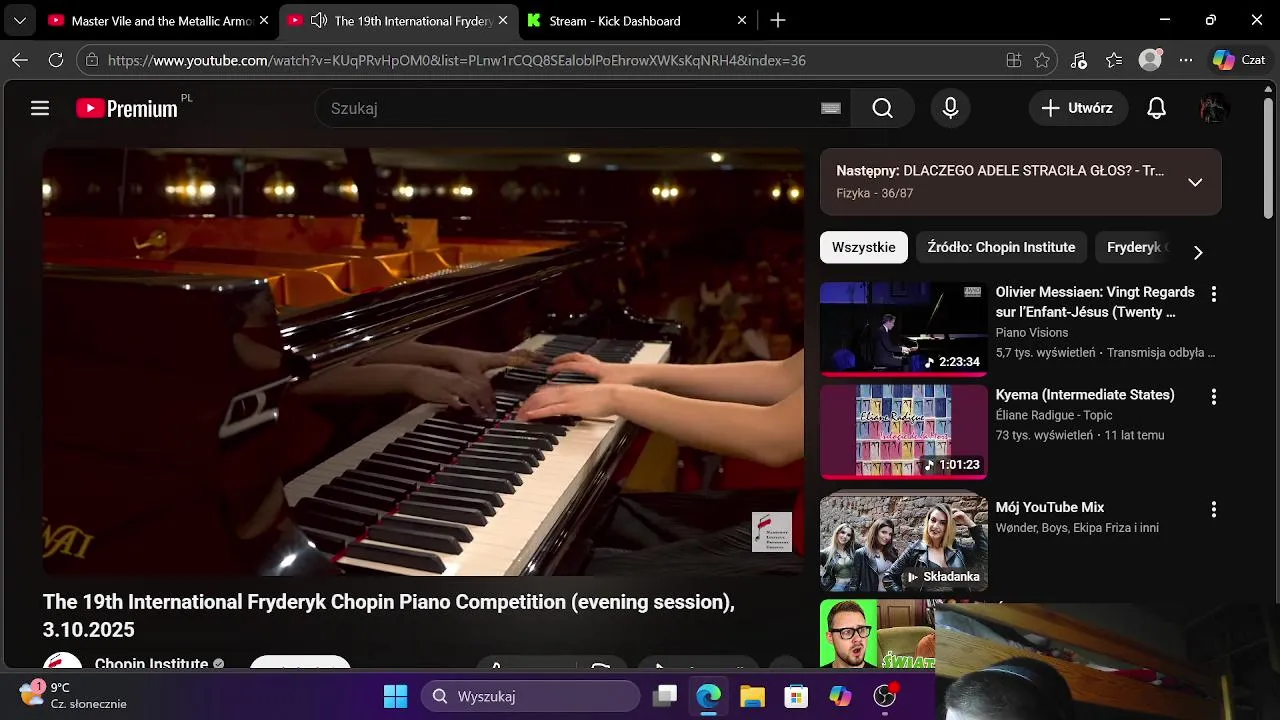This screenshot has width=1280, height=720.
Task: Open the OBS Studio taskbar icon
Action: (885, 696)
